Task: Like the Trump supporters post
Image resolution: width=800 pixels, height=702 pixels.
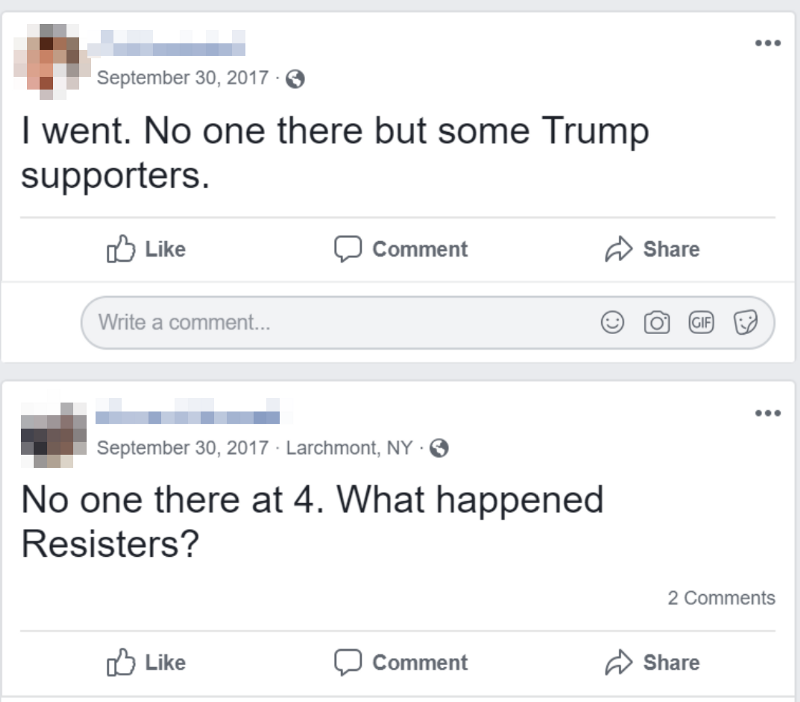Action: (146, 249)
